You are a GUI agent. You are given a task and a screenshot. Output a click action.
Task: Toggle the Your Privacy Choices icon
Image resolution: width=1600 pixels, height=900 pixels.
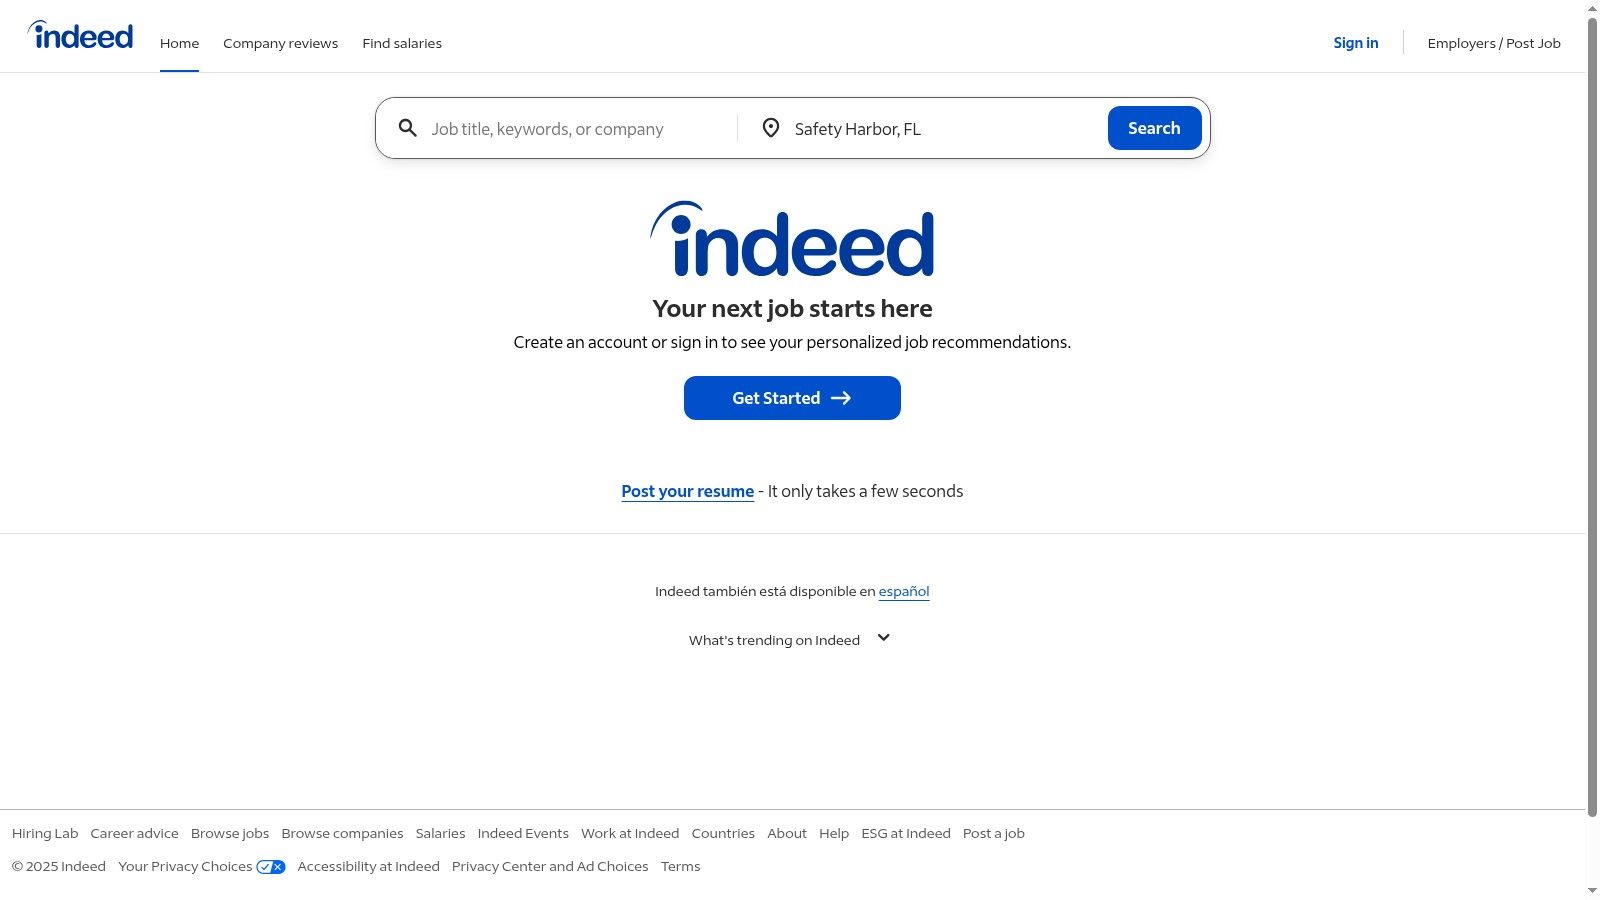pyautogui.click(x=271, y=867)
